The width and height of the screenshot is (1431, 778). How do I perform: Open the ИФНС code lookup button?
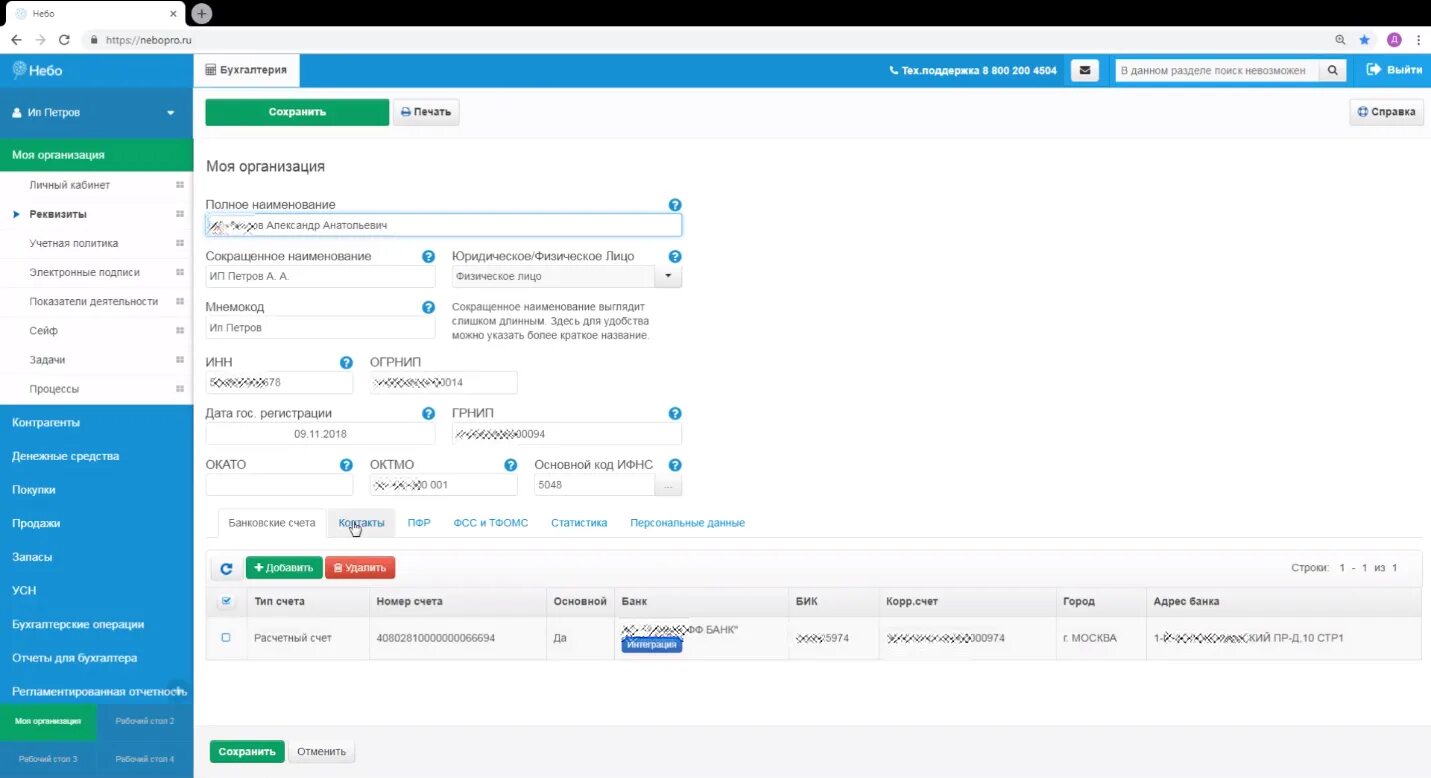(667, 485)
